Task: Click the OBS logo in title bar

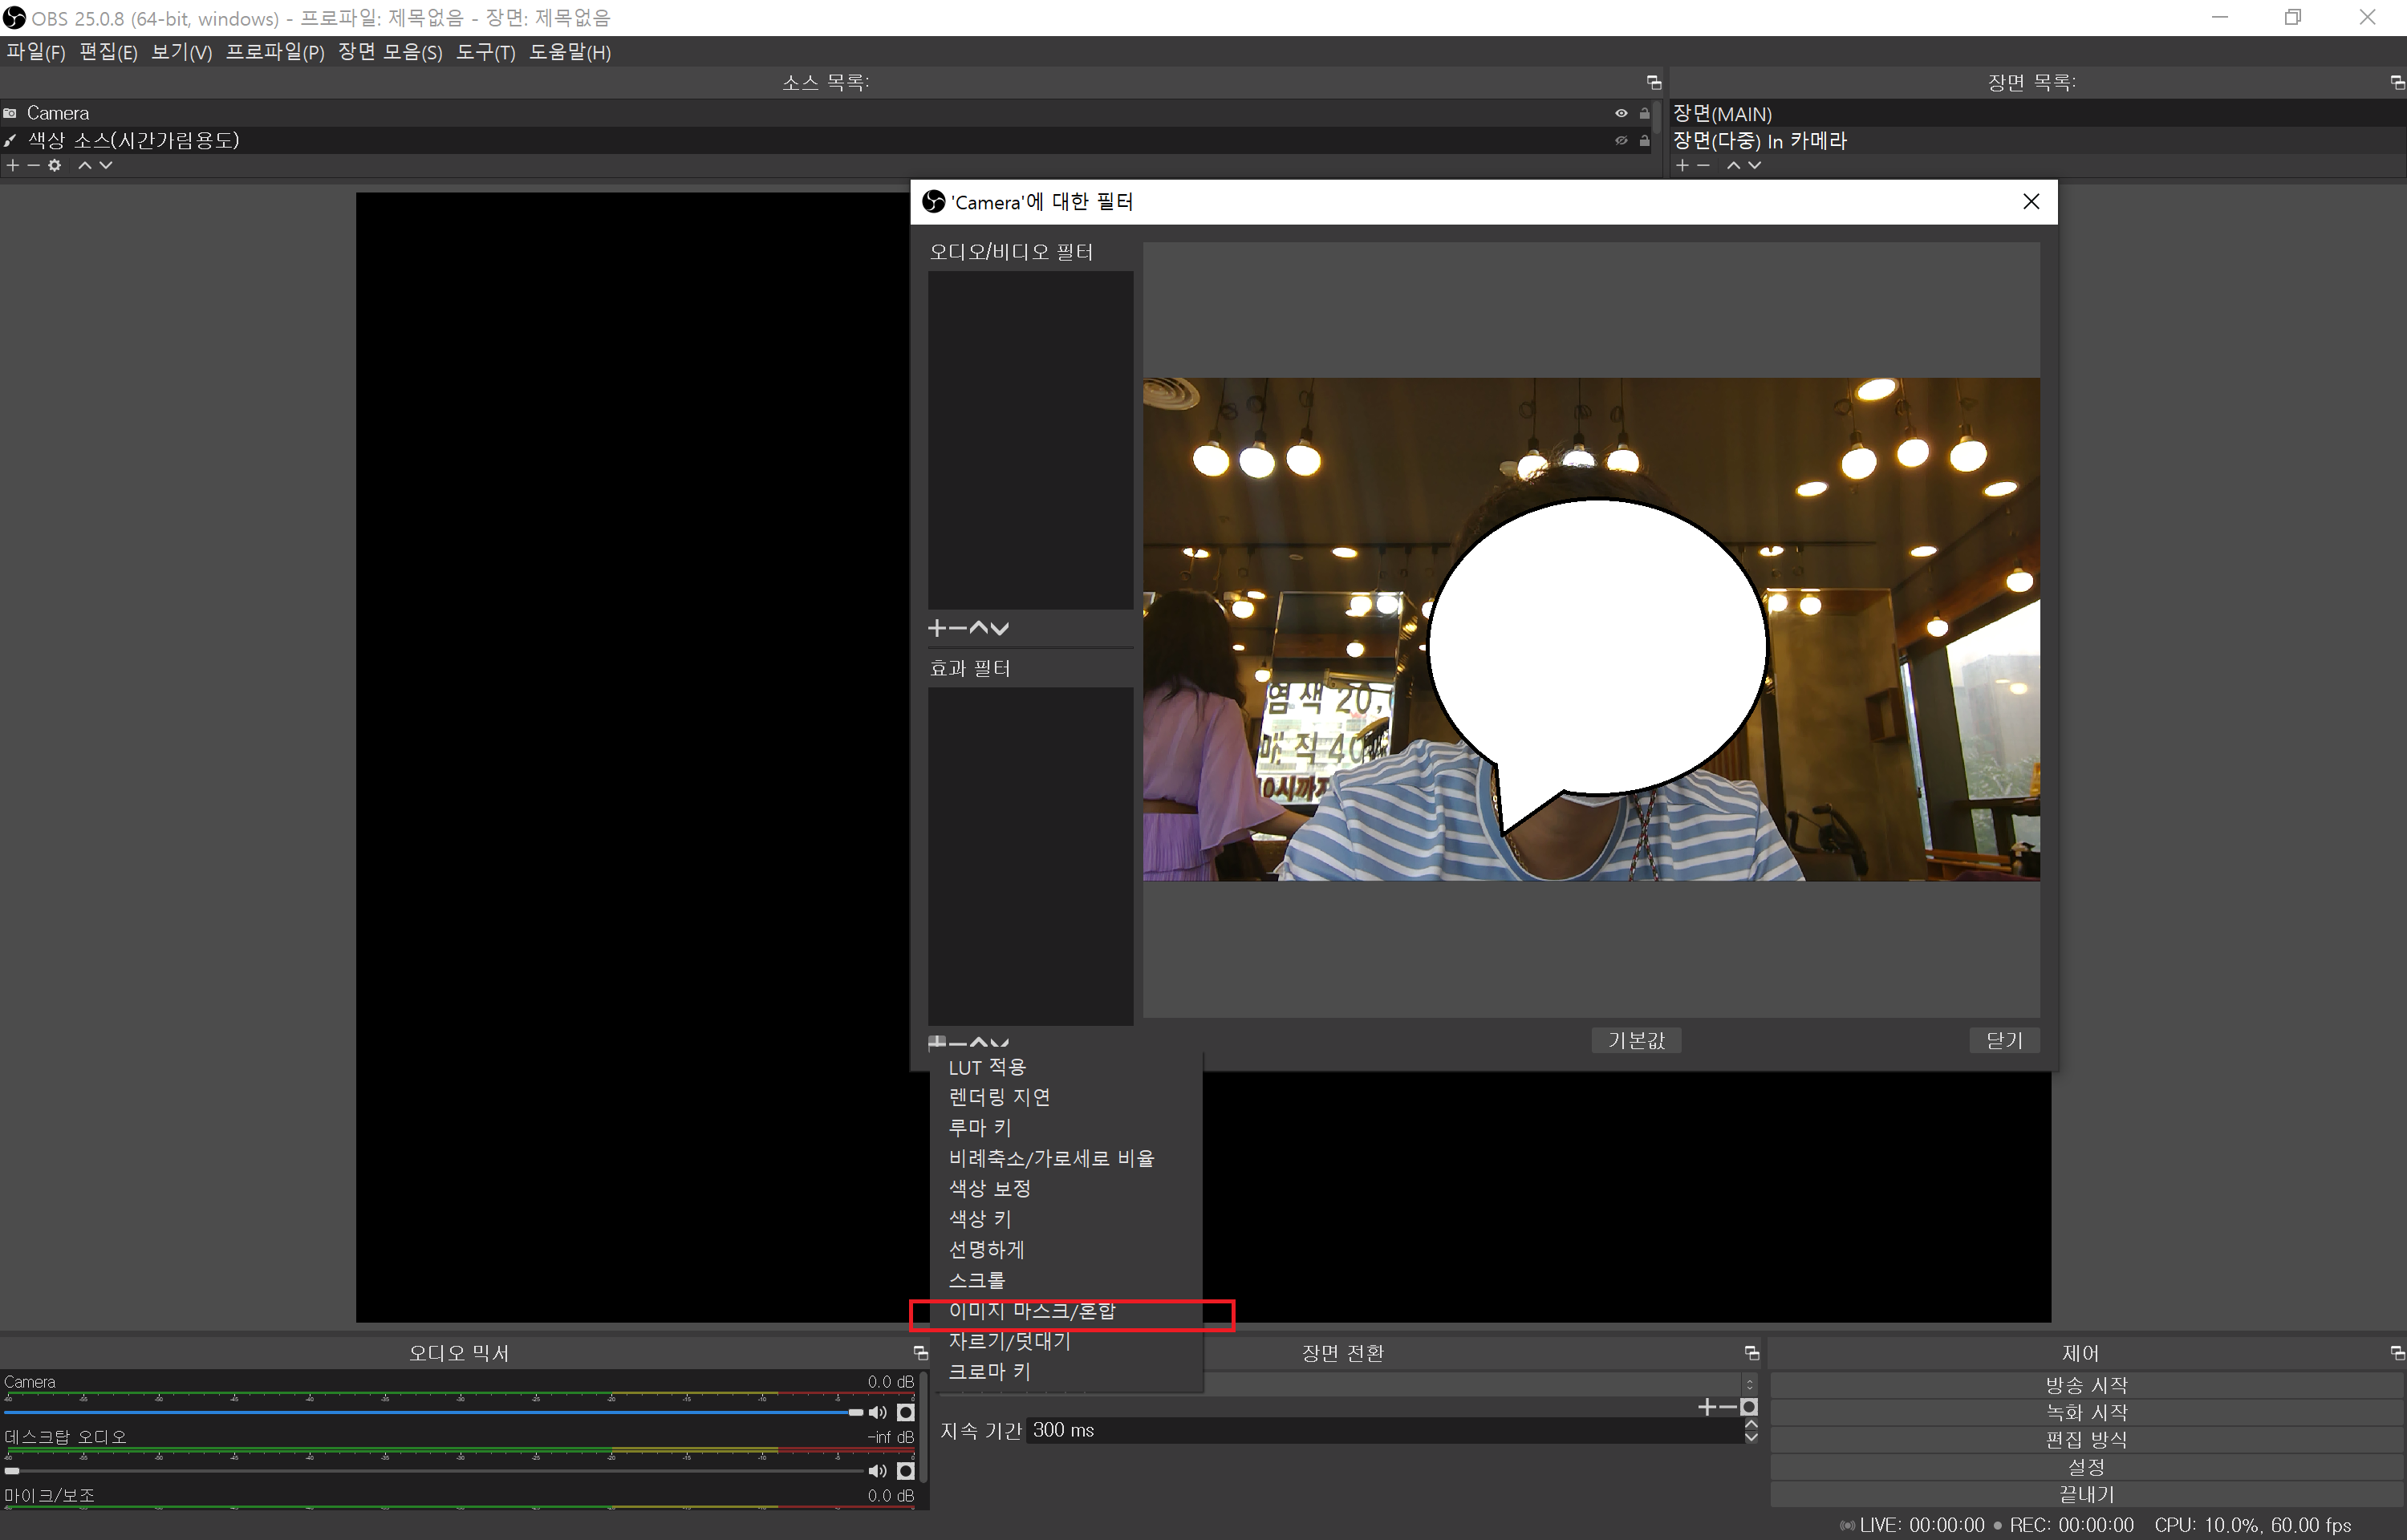Action: point(14,17)
